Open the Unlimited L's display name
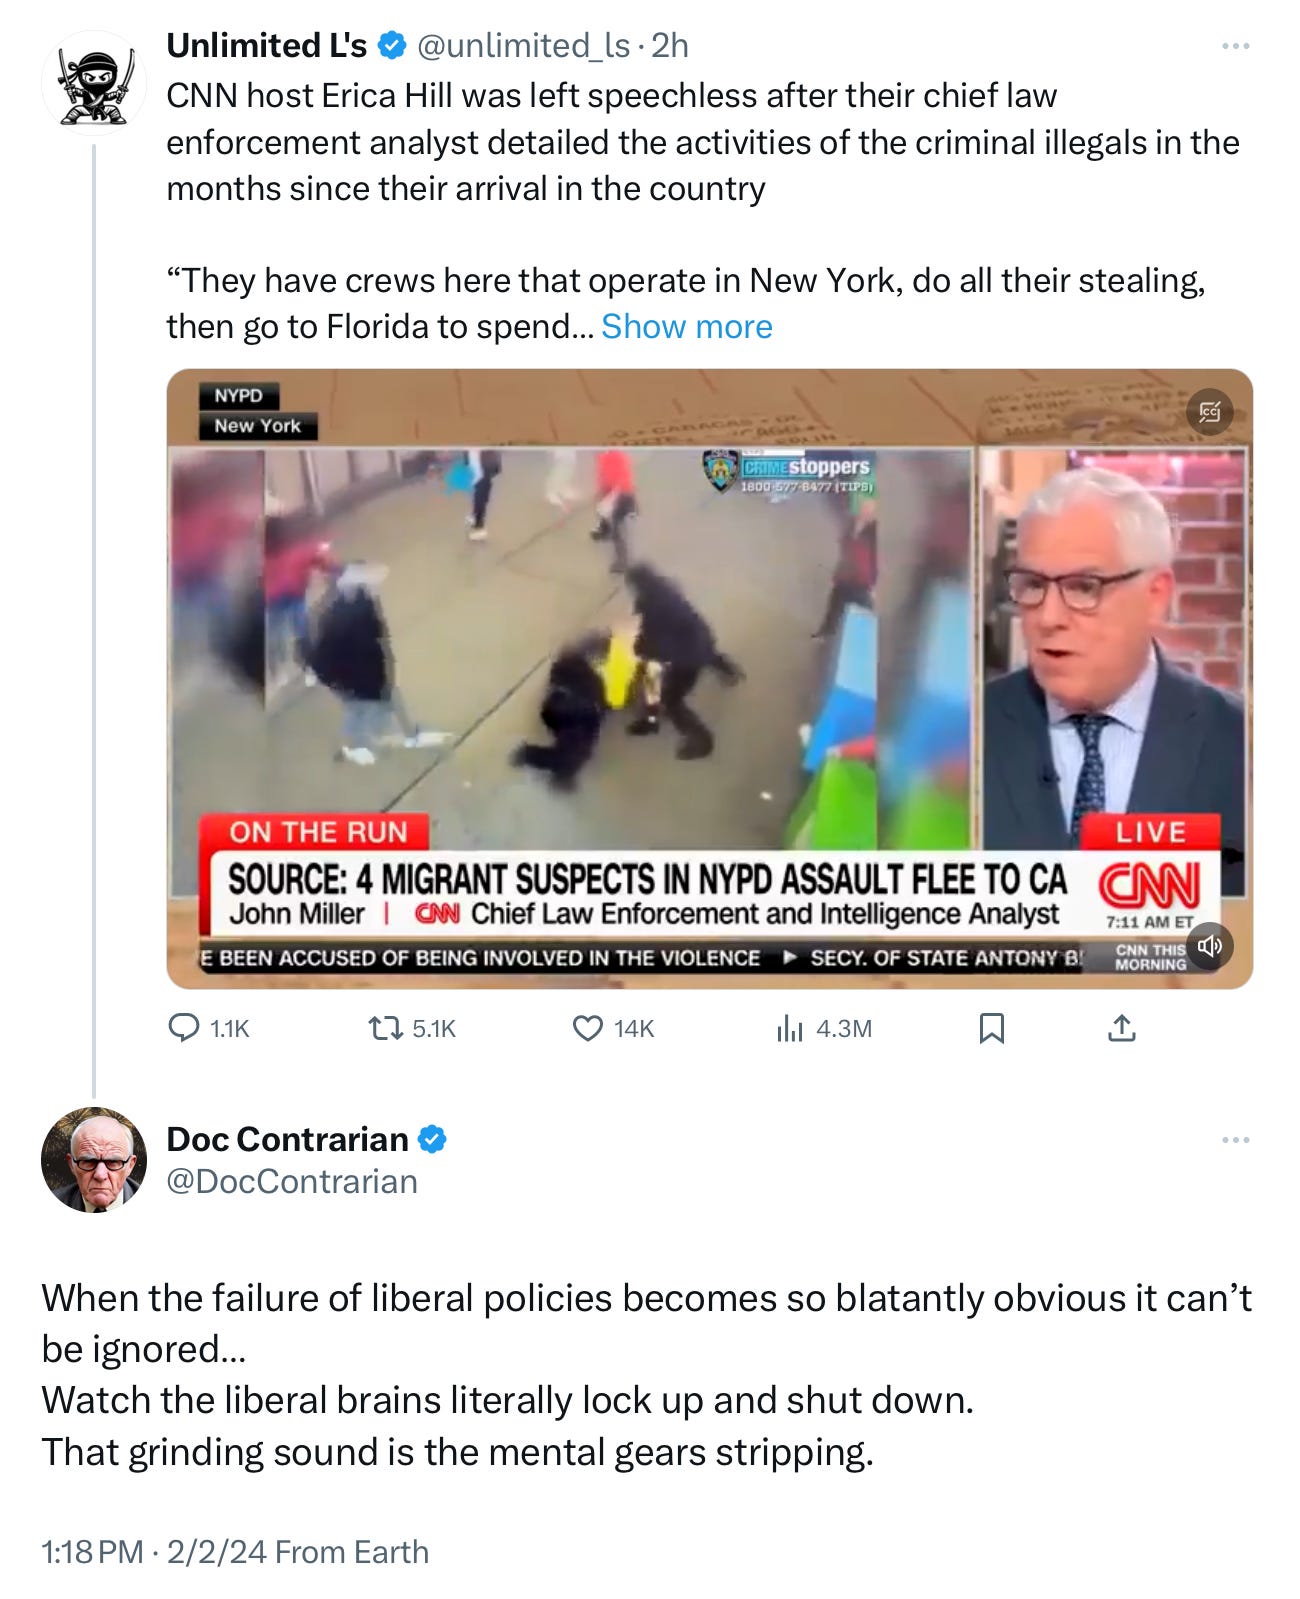This screenshot has width=1300, height=1599. (x=267, y=46)
